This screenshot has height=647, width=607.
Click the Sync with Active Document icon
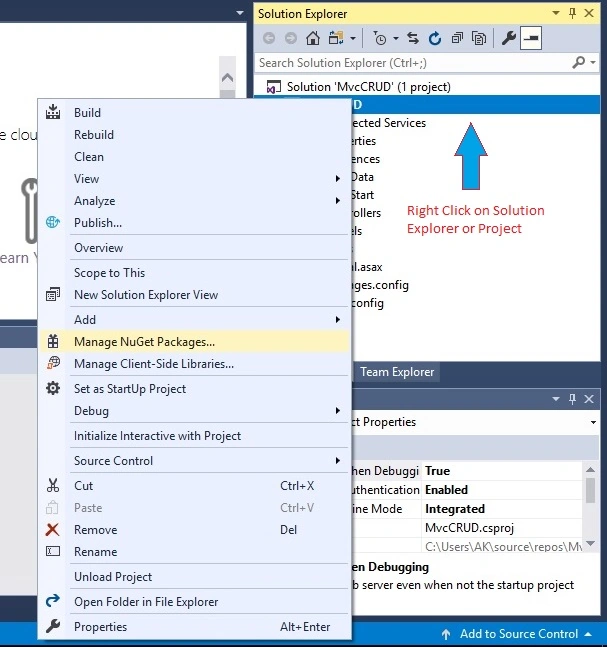coord(413,38)
